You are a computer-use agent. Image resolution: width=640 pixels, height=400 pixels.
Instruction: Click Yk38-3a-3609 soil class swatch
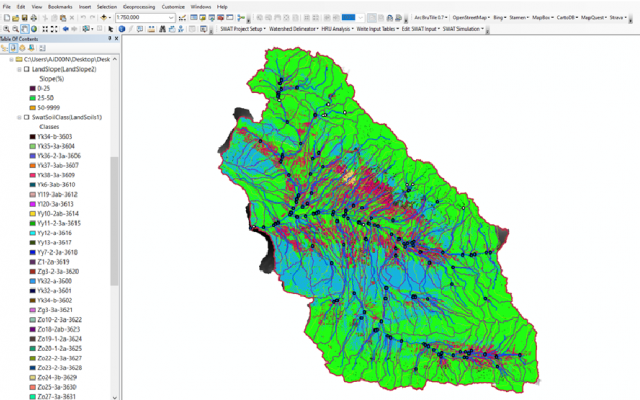point(33,175)
